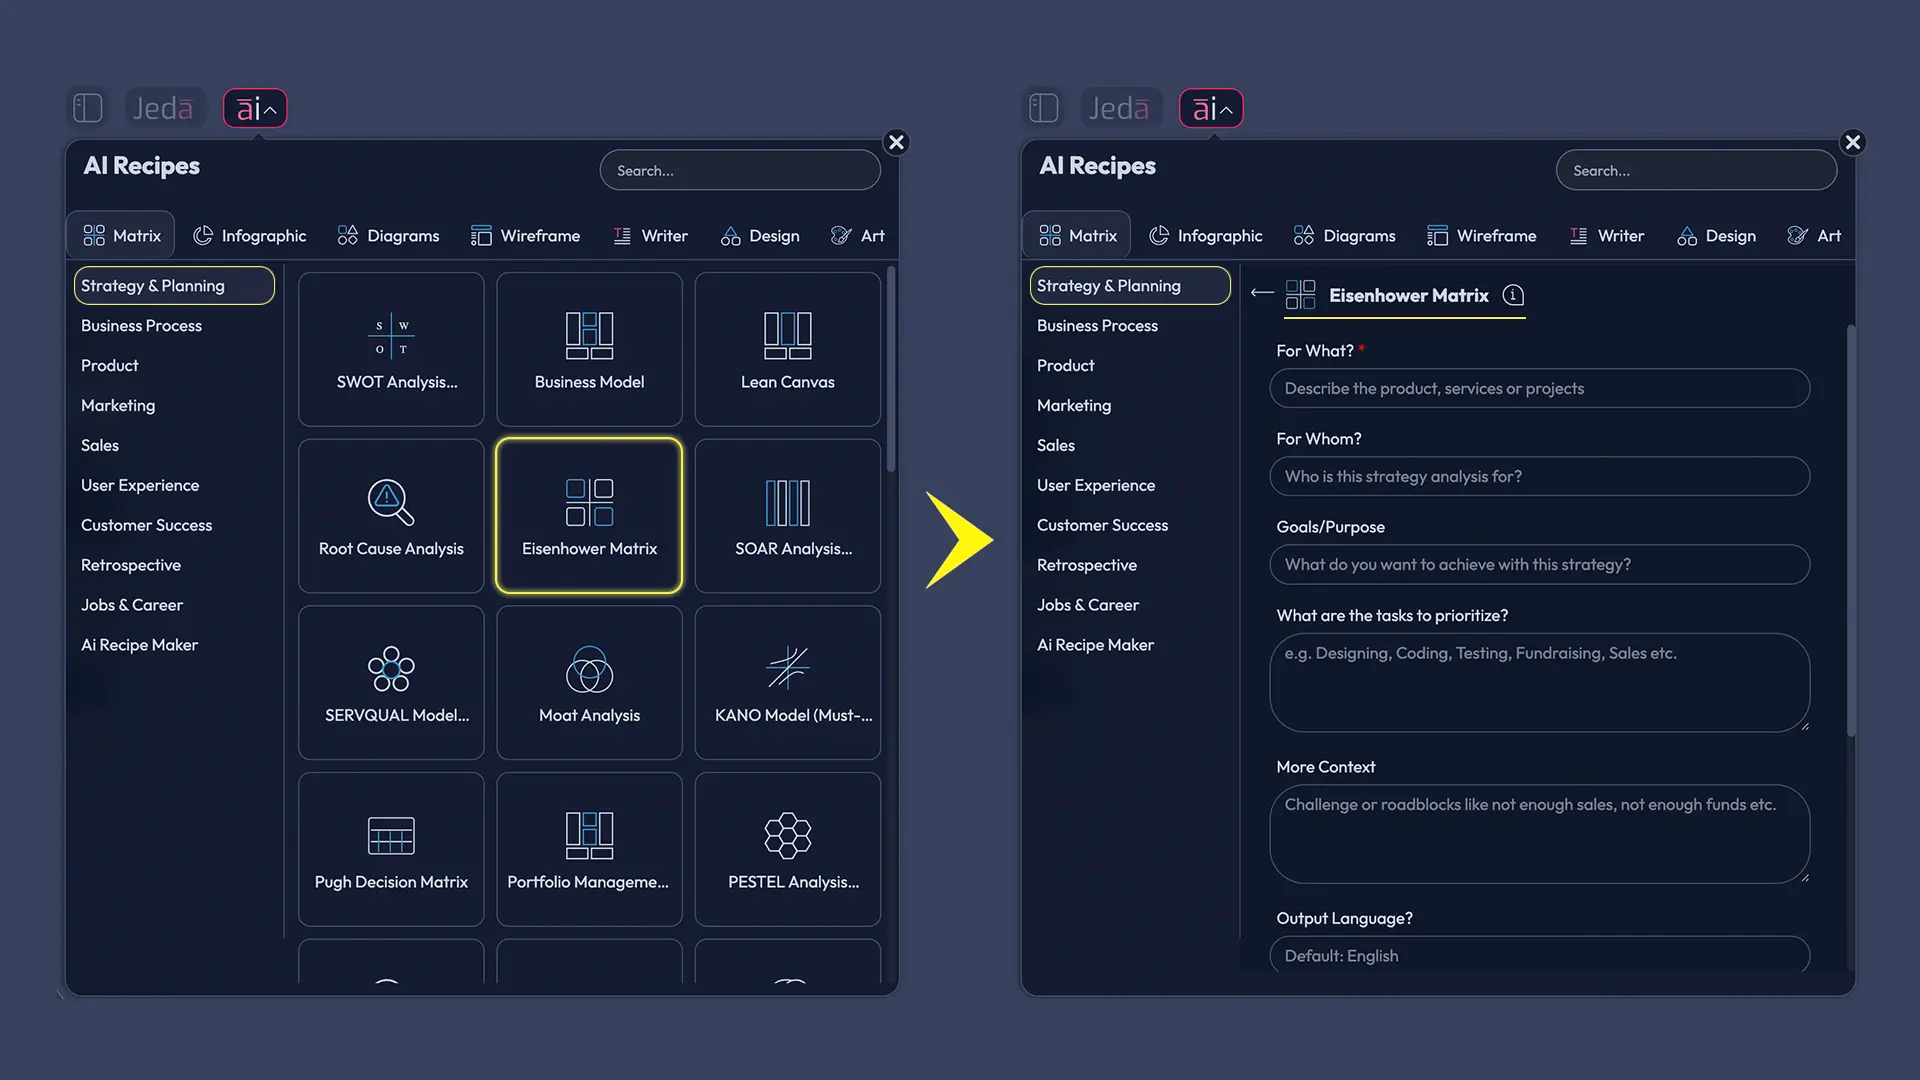1920x1080 pixels.
Task: Switch to the Infographic tab on left panel
Action: pos(250,236)
